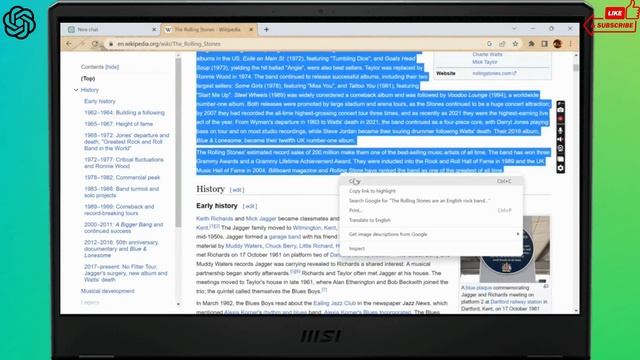Screen dimensions: 640x360
Task: Collapse the History section in contents
Action: (76, 90)
